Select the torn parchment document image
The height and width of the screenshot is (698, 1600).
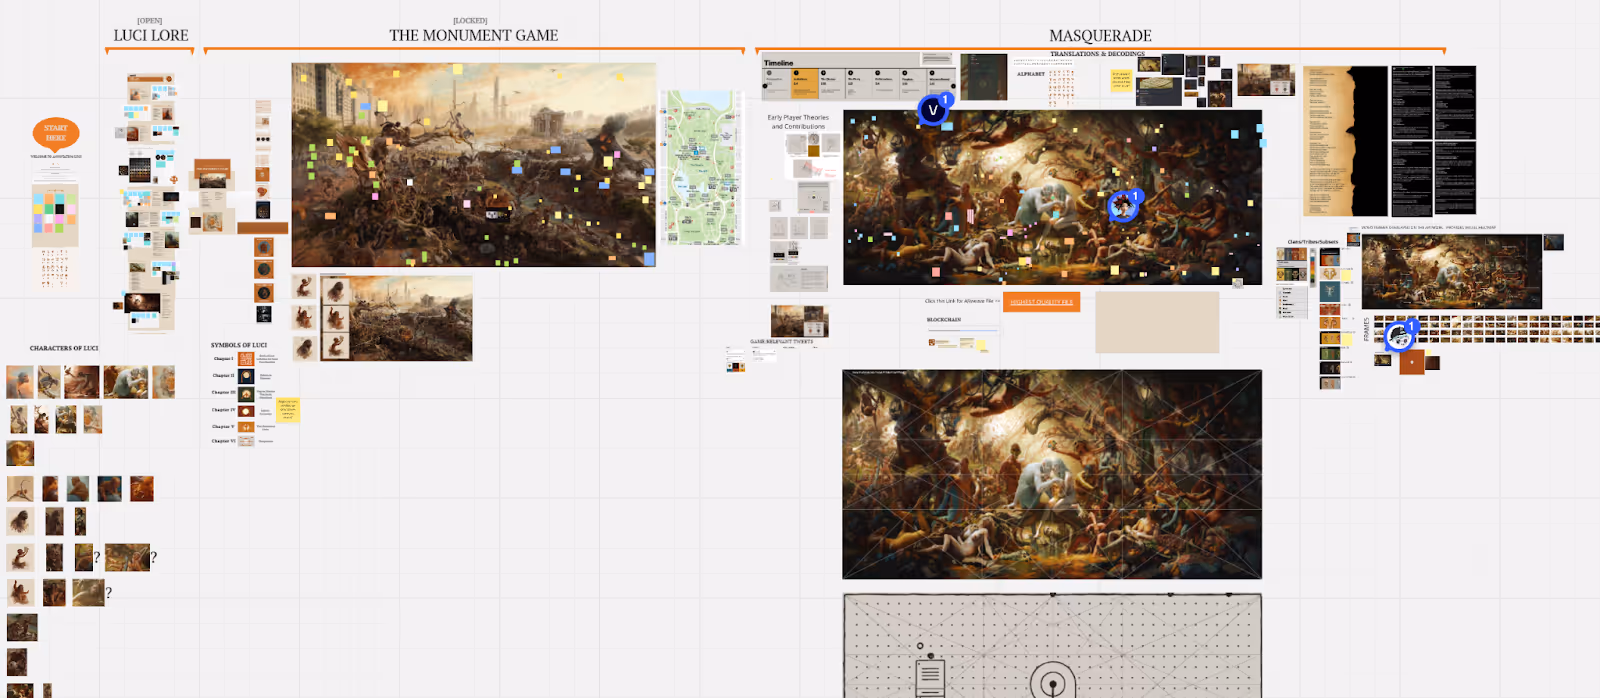tap(1346, 141)
